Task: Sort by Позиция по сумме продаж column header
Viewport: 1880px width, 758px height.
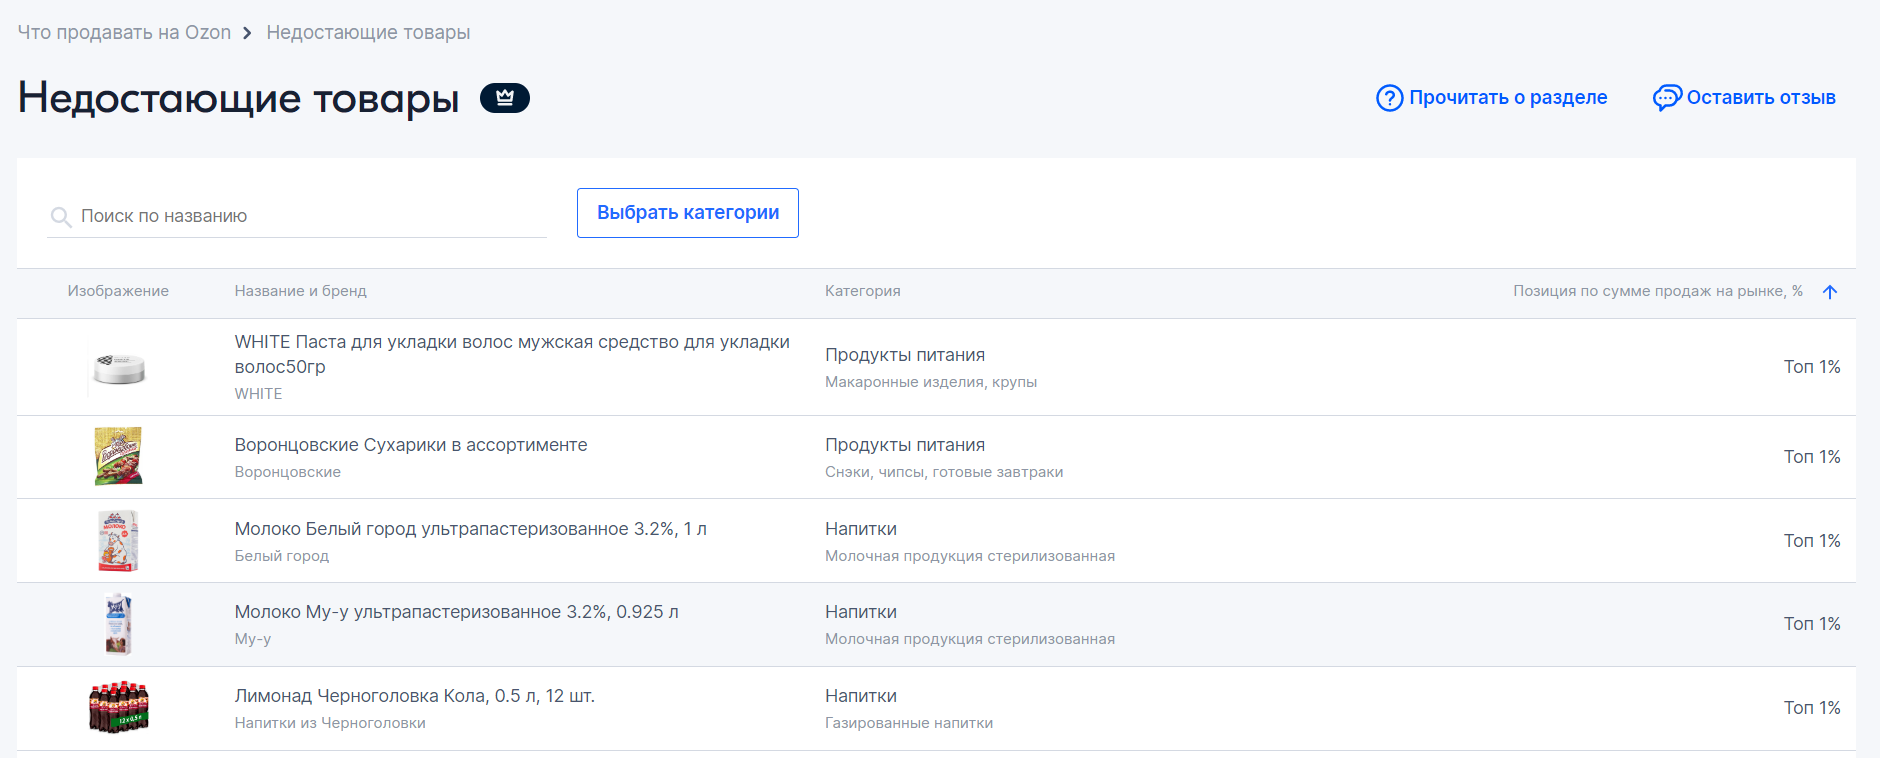Action: coord(1657,291)
